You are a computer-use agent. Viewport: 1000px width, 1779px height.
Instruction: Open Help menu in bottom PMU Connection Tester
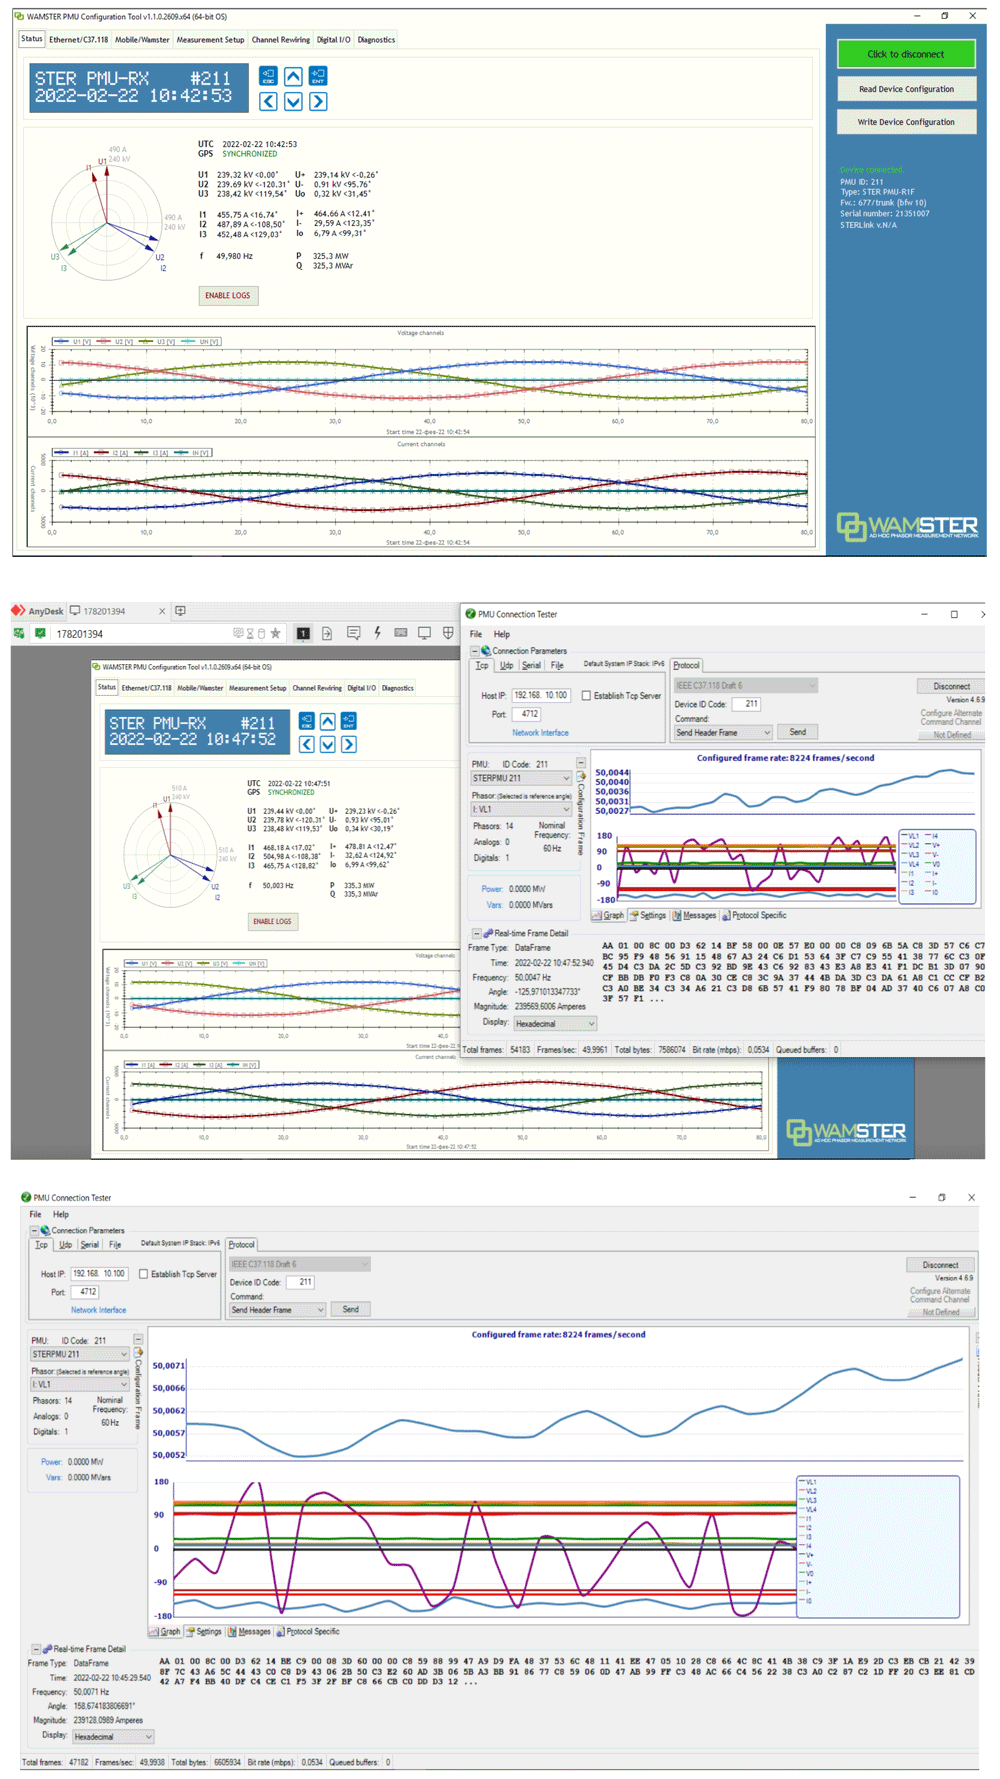tap(61, 1214)
